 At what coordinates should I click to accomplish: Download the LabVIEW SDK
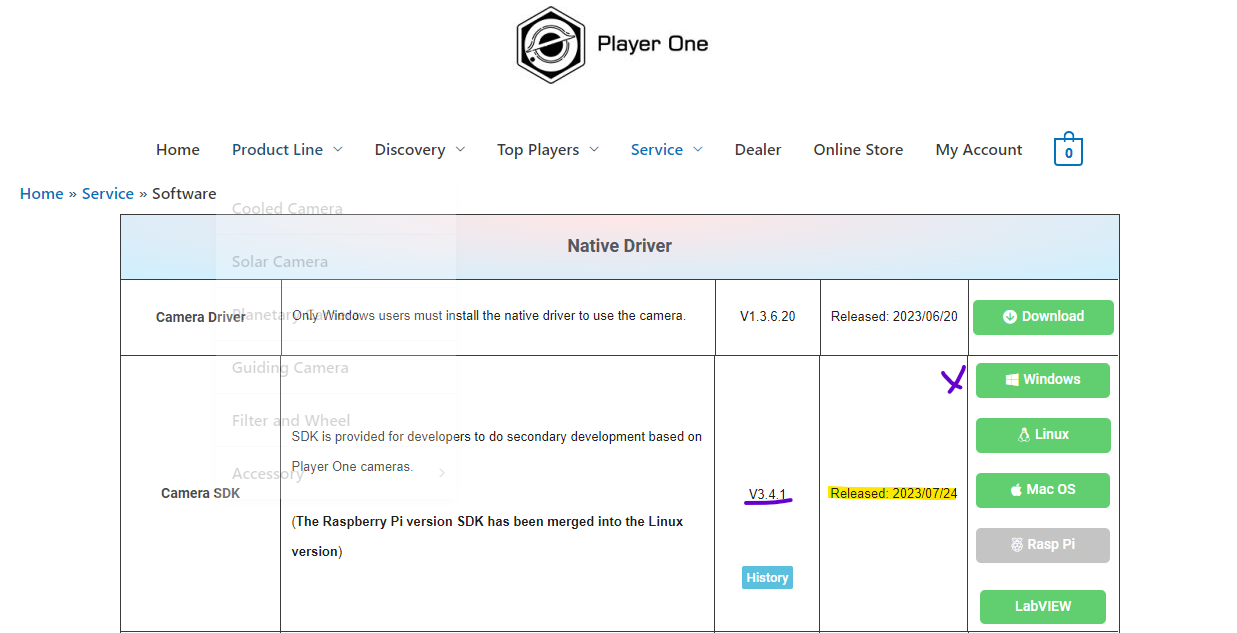pyautogui.click(x=1043, y=607)
